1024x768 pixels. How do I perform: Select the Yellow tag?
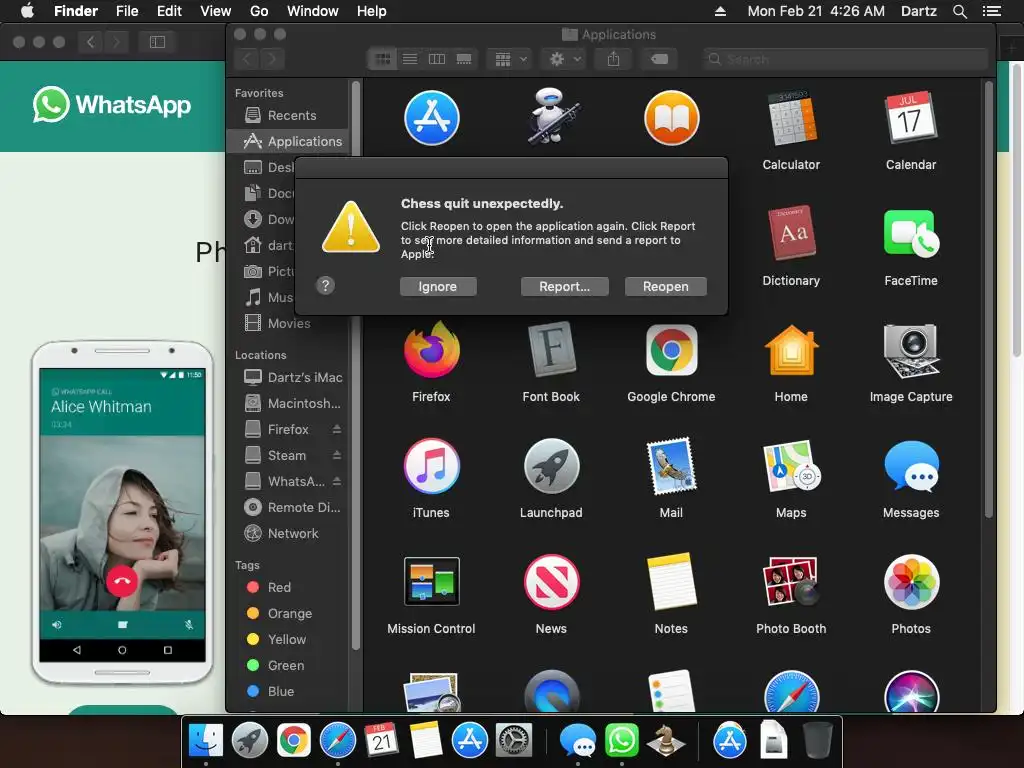pyautogui.click(x=288, y=639)
